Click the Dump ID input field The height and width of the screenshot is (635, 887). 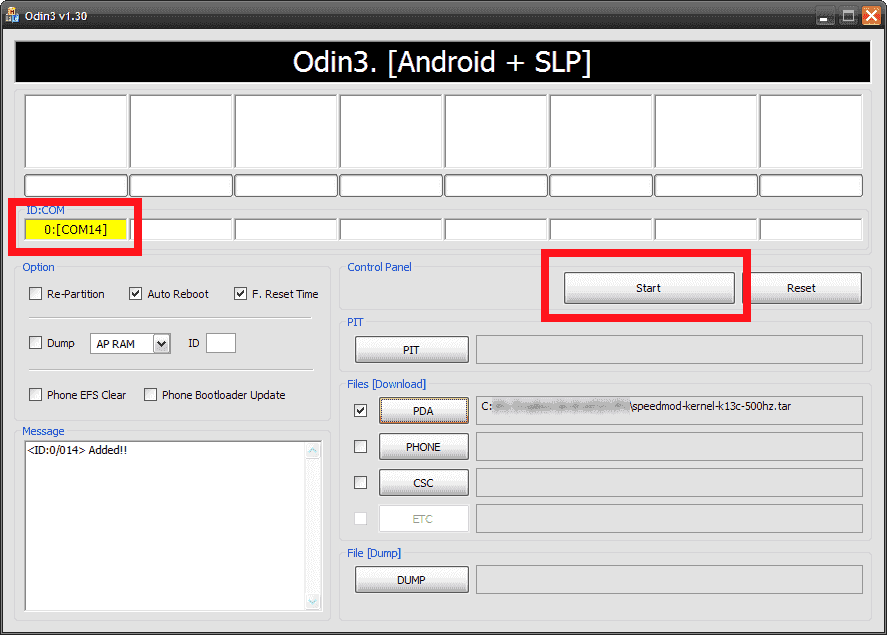[221, 343]
